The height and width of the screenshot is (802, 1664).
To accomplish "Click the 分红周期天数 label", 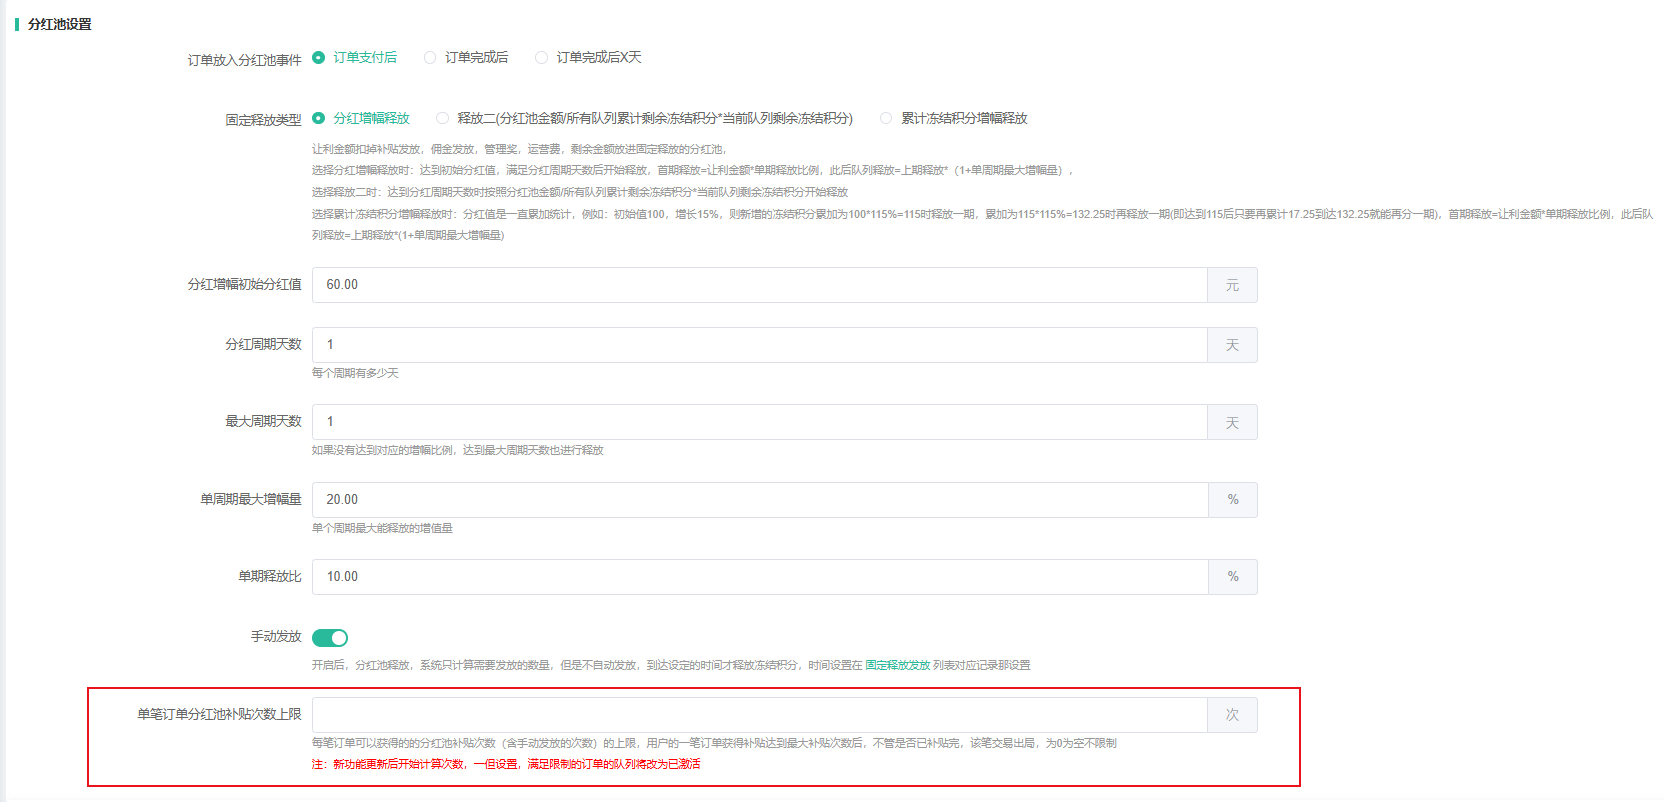I will [x=264, y=344].
